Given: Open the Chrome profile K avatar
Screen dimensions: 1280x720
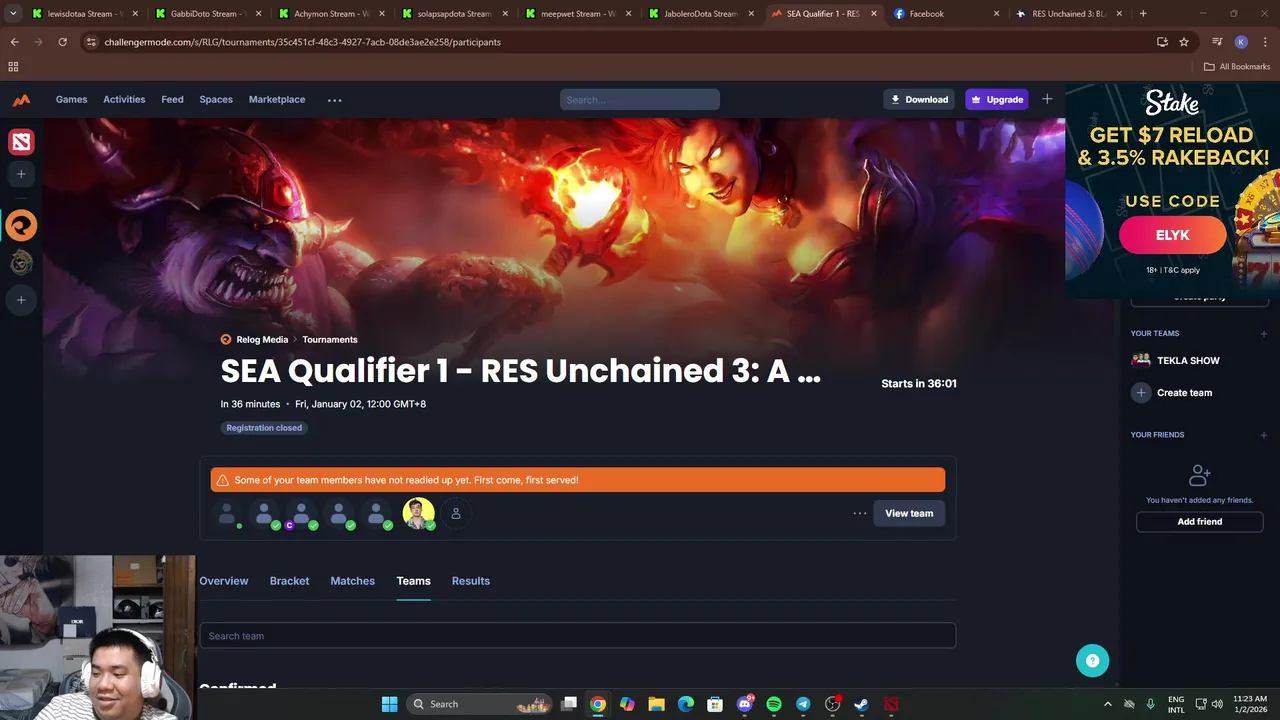Looking at the screenshot, I should tap(1241, 42).
